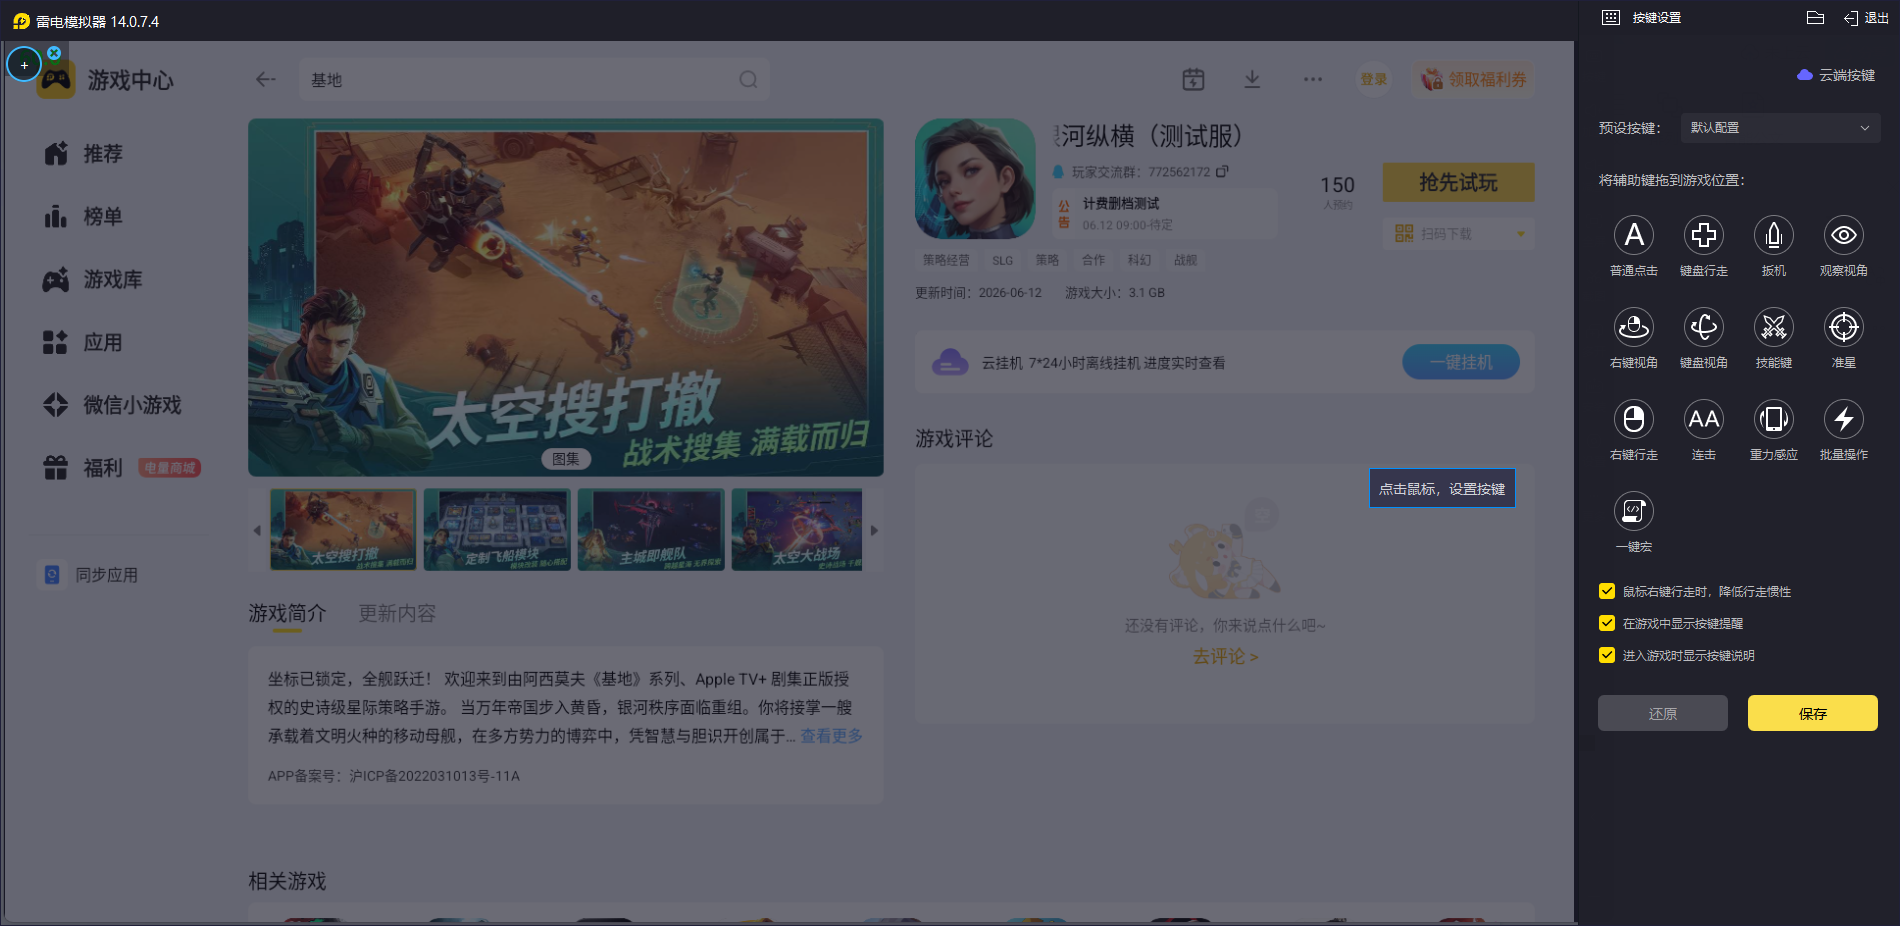Switch to the 更新内容 tab
The image size is (1900, 926).
coord(397,613)
